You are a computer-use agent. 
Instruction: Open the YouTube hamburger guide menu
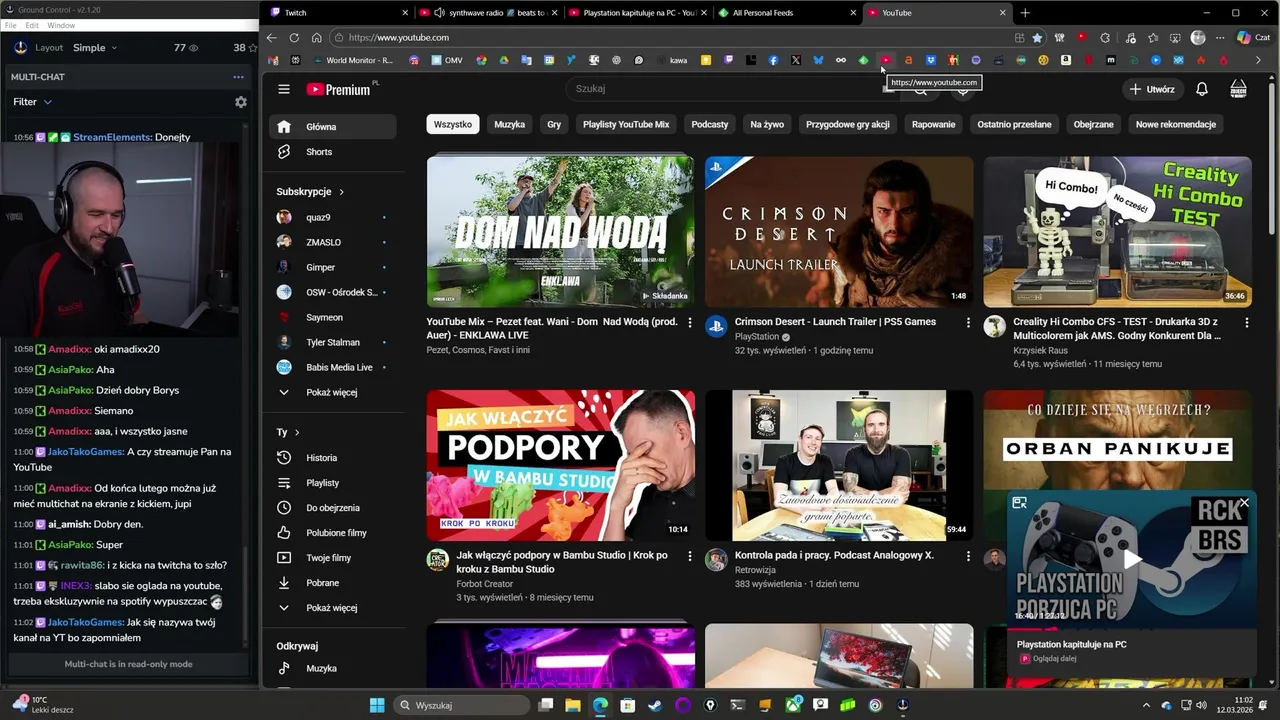[x=284, y=89]
